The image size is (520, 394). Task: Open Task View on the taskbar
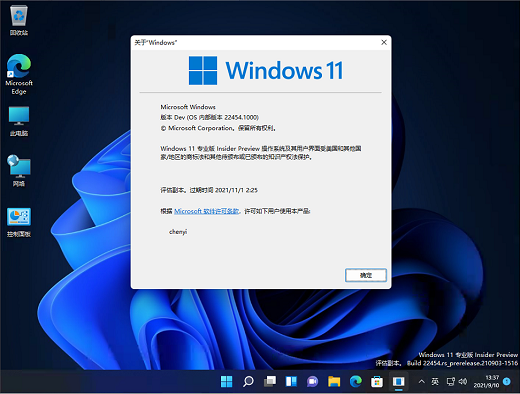(x=270, y=381)
